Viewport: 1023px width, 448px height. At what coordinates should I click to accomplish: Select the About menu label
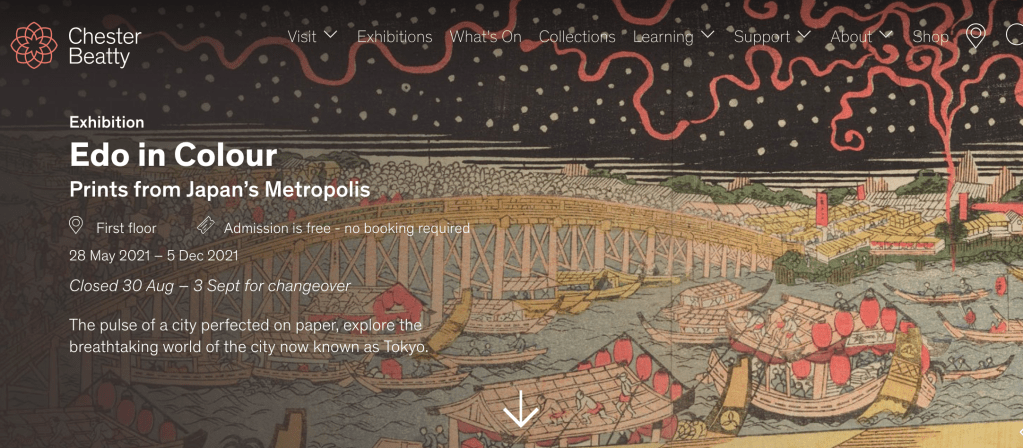[x=851, y=37]
